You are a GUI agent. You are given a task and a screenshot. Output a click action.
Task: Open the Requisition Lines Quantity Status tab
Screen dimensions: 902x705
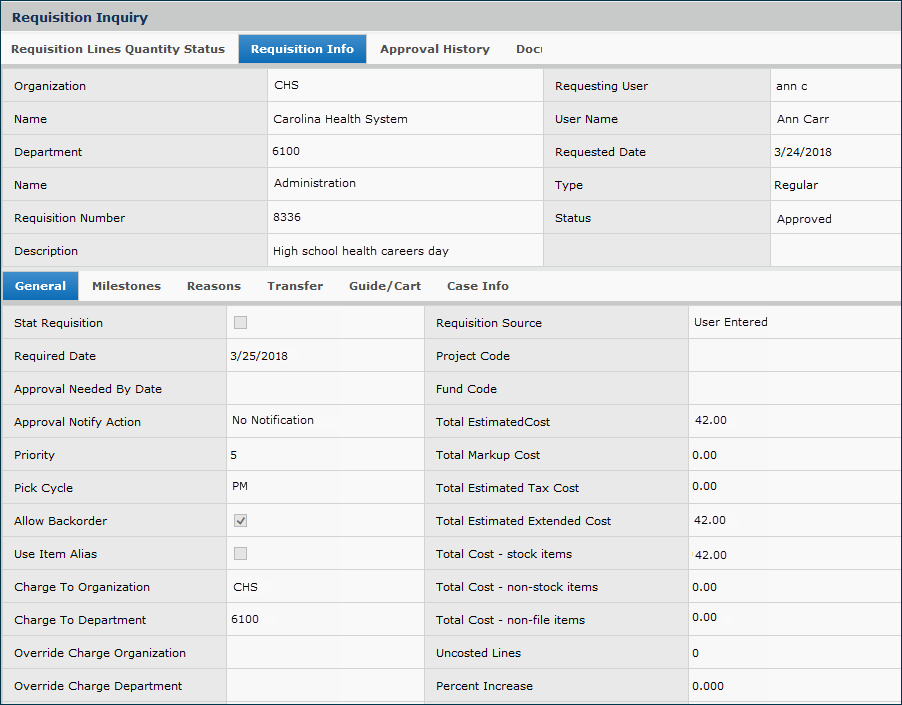coord(118,49)
